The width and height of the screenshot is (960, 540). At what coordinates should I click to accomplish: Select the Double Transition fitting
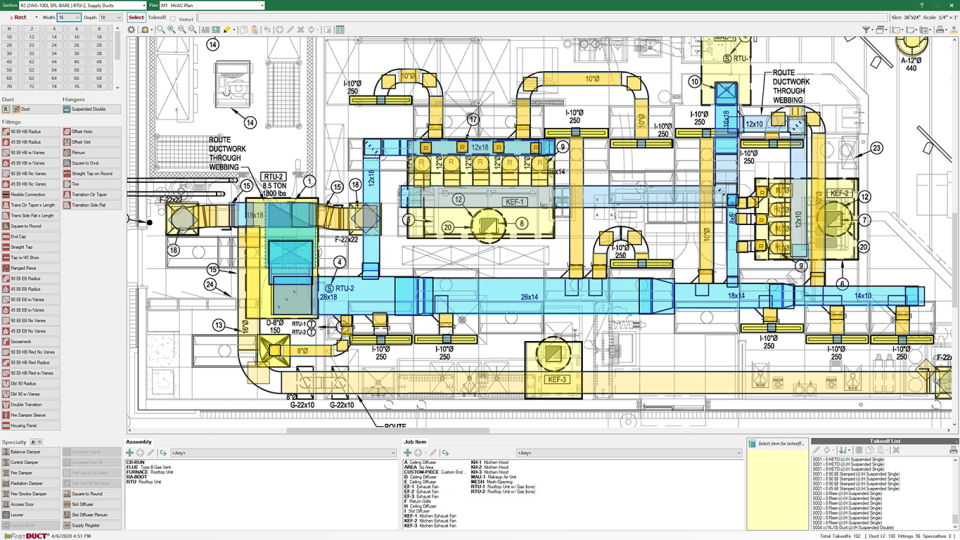[31, 405]
